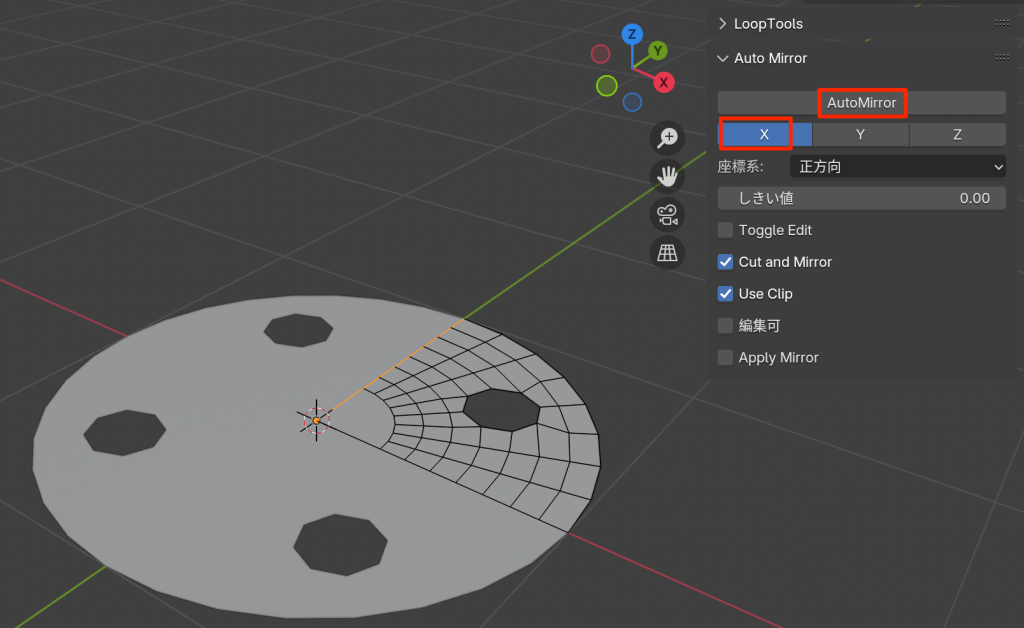Enable the Toggle Edit checkbox
This screenshot has width=1024, height=628.
726,230
